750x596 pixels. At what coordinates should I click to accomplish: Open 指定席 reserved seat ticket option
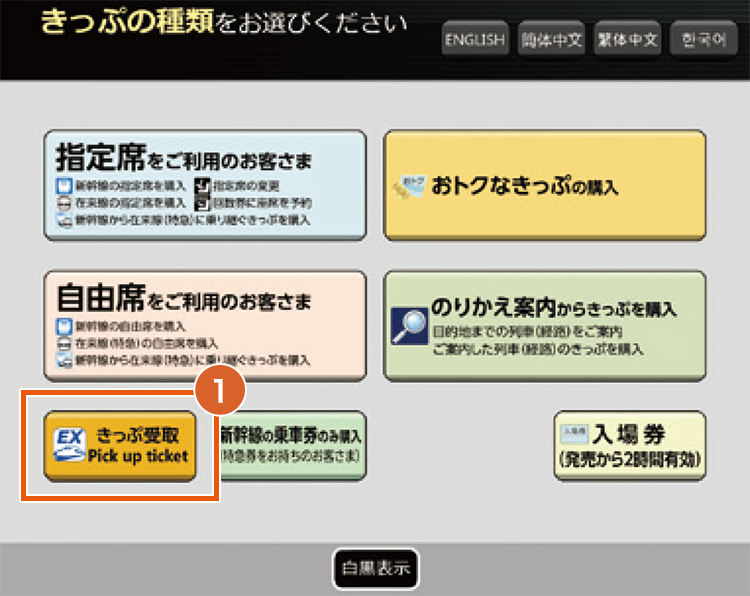tap(205, 185)
